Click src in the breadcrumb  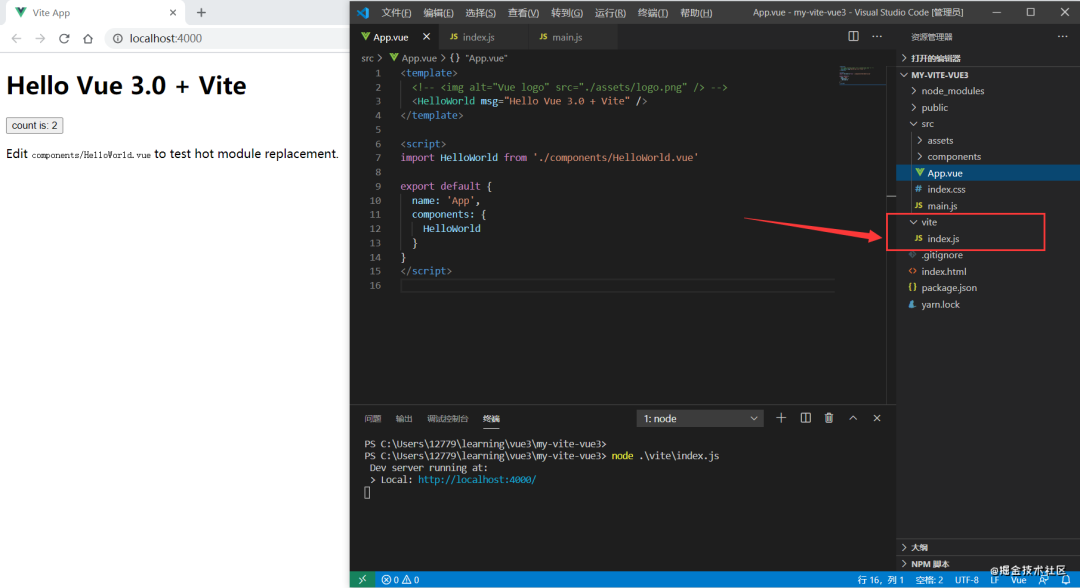pos(368,59)
